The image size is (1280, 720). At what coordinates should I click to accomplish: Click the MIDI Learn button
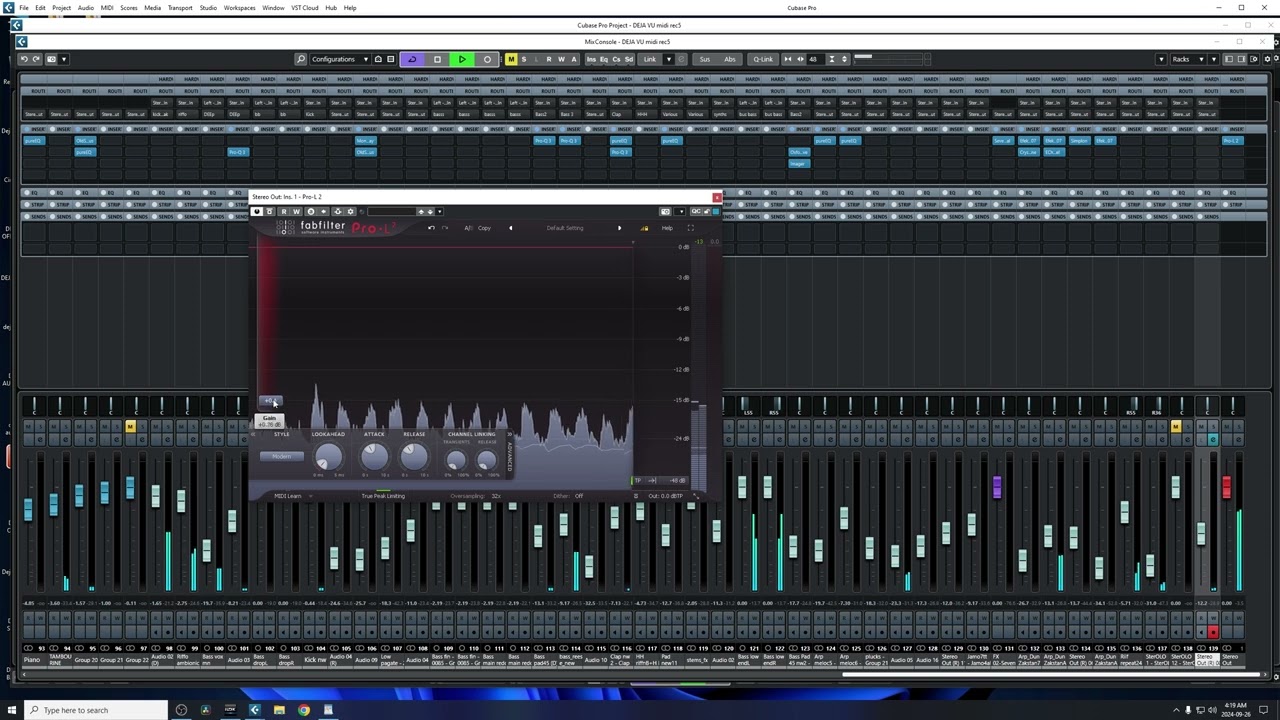pyautogui.click(x=288, y=496)
